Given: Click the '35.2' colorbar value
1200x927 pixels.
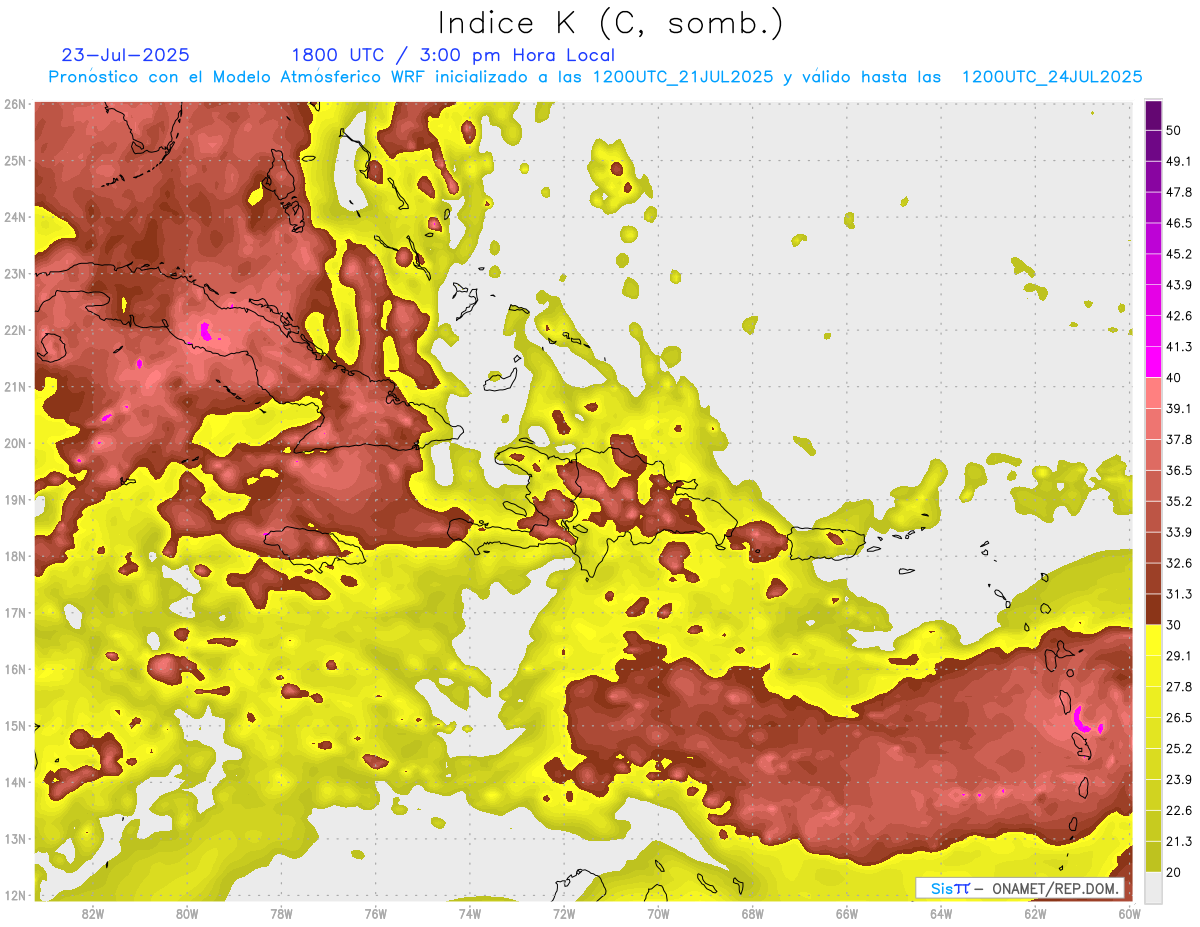Looking at the screenshot, I should [1180, 501].
